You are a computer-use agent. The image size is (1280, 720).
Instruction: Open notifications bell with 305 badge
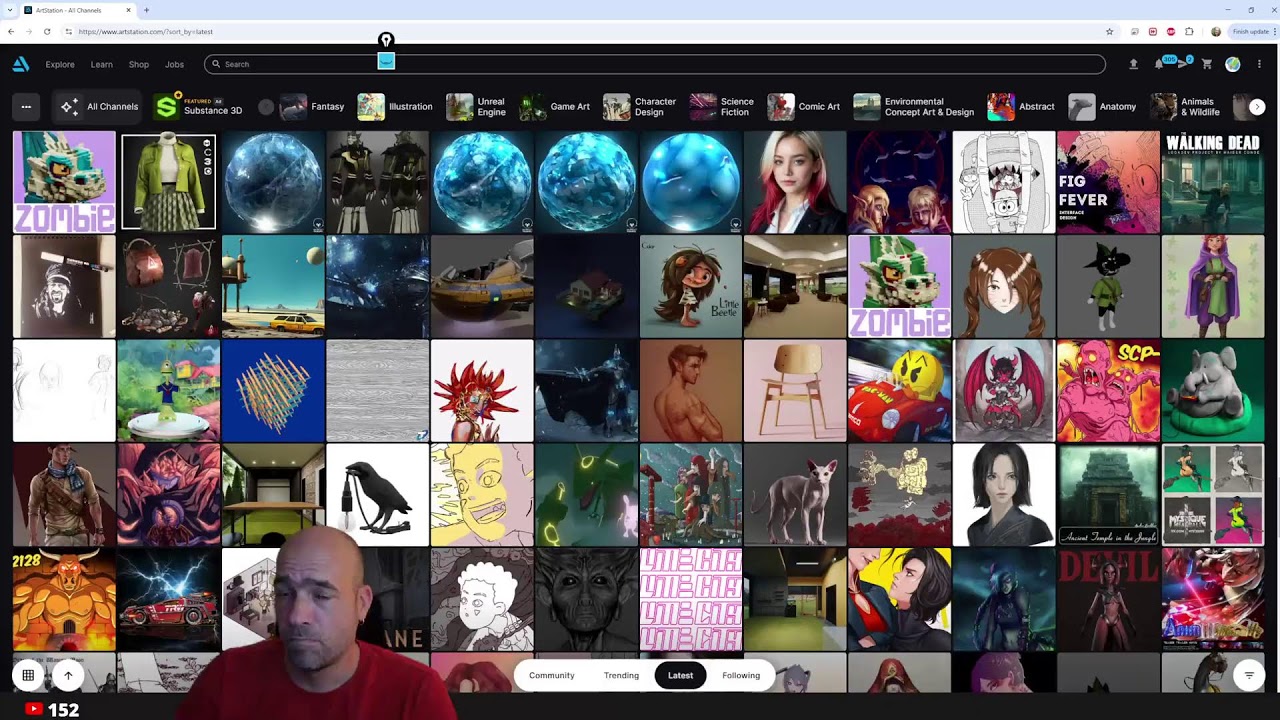pyautogui.click(x=1160, y=64)
